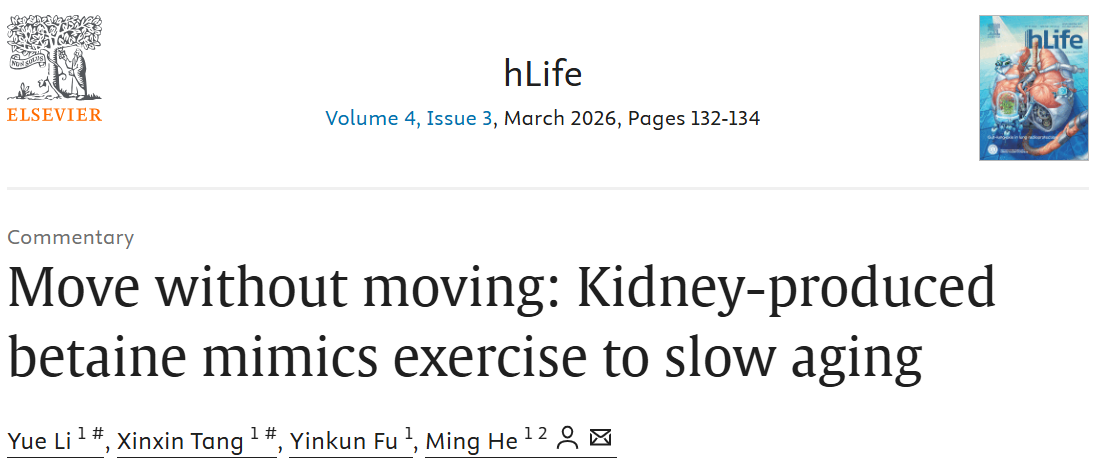Click affiliation superscript 1 after Yinkun Fu
Screen dimensions: 1109x473
(409, 434)
